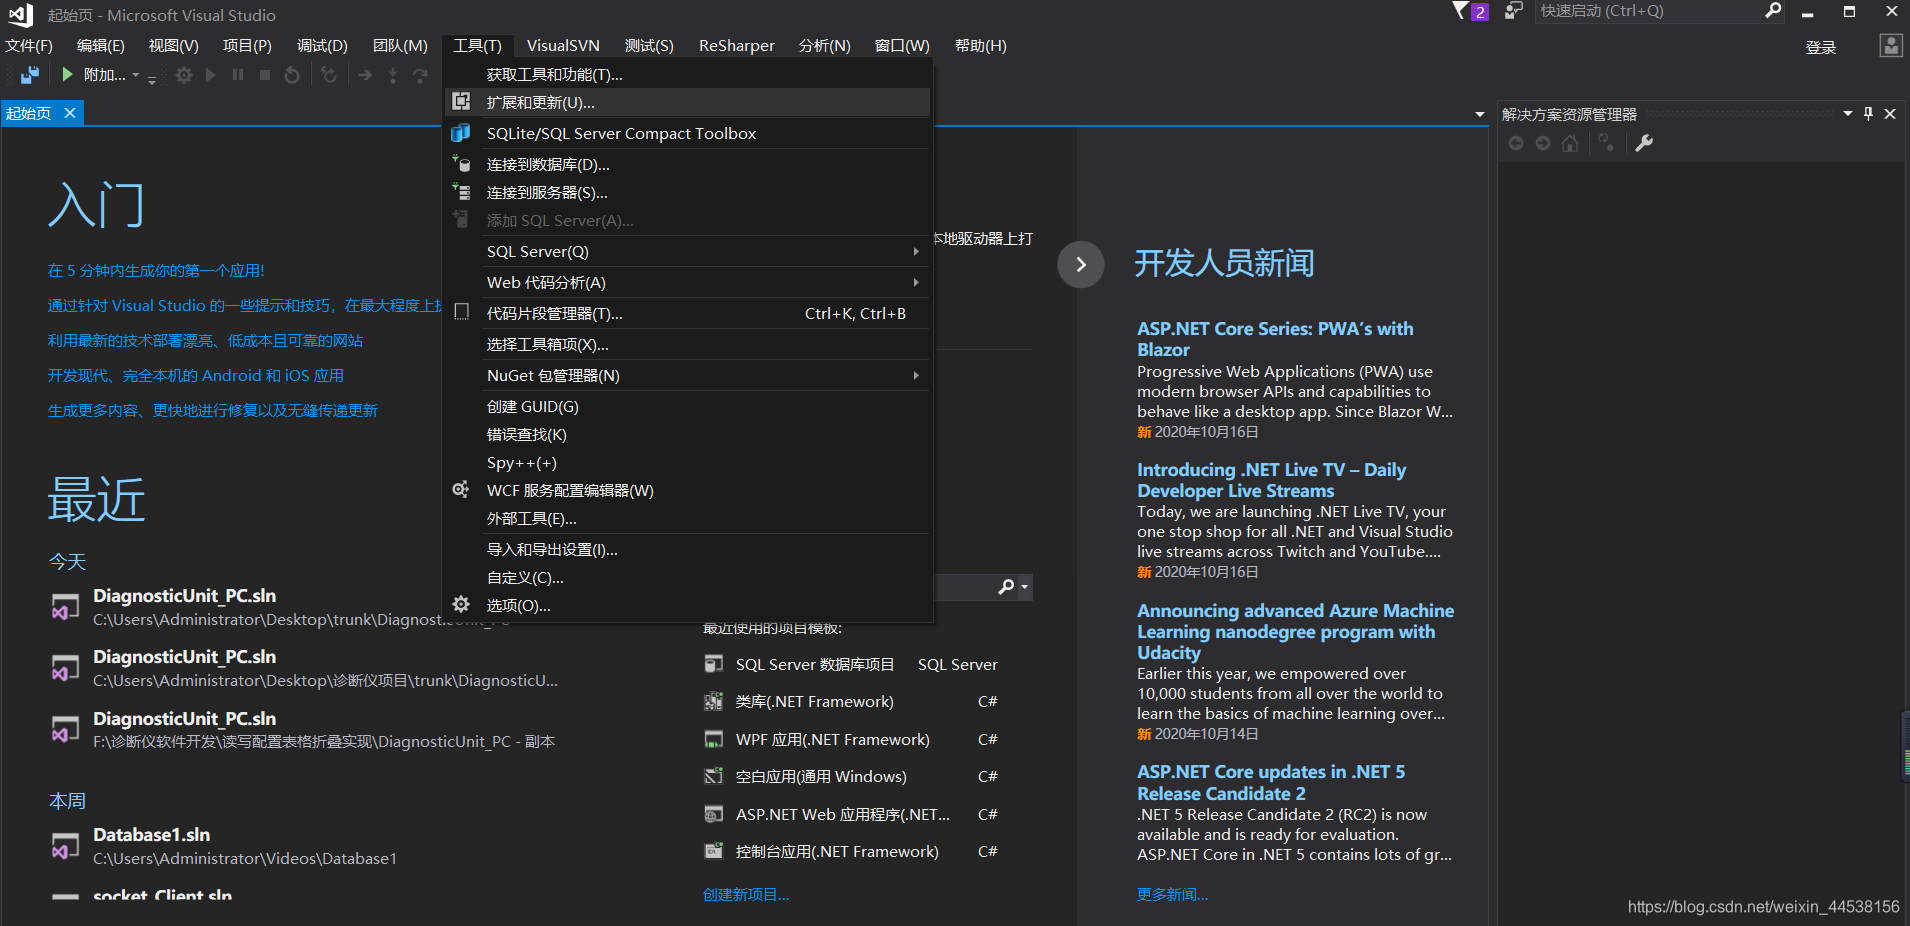Select 选项(O)... menu item
The width and height of the screenshot is (1910, 926).
click(687, 605)
